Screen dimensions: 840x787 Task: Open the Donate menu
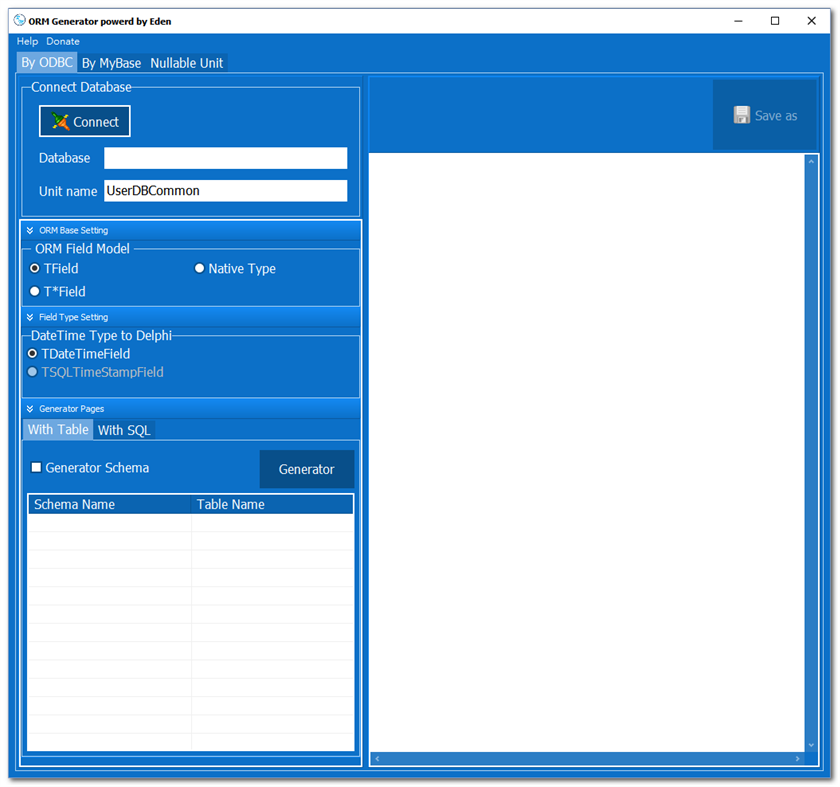[x=63, y=41]
